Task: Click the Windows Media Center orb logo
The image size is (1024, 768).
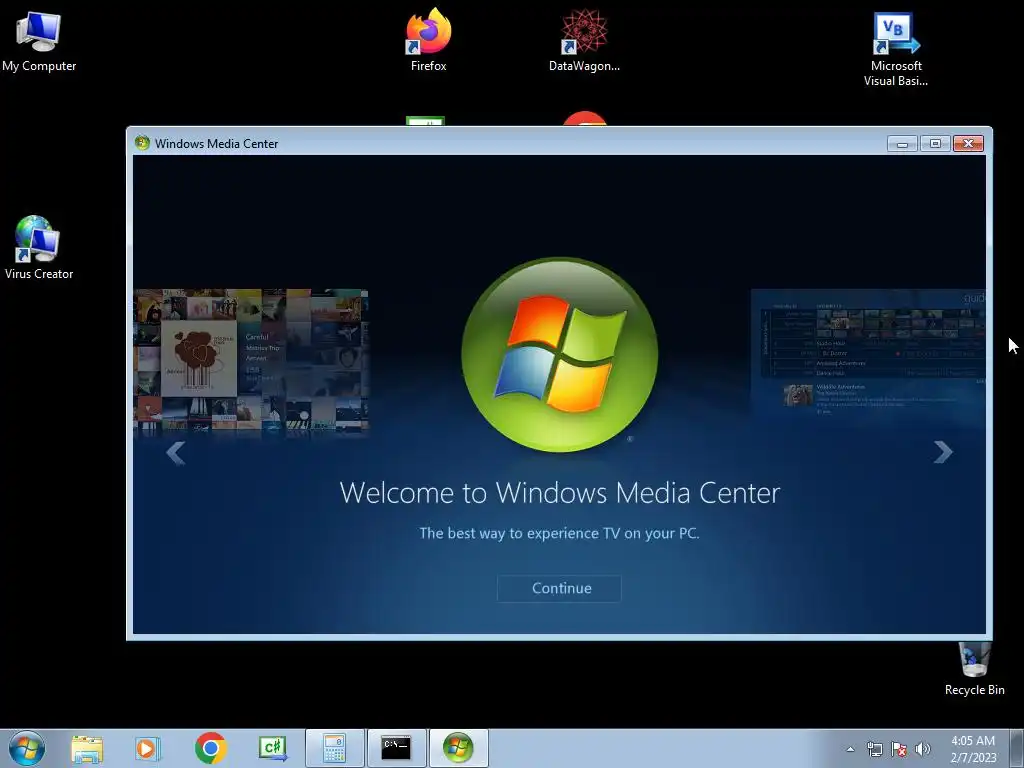Action: [560, 355]
